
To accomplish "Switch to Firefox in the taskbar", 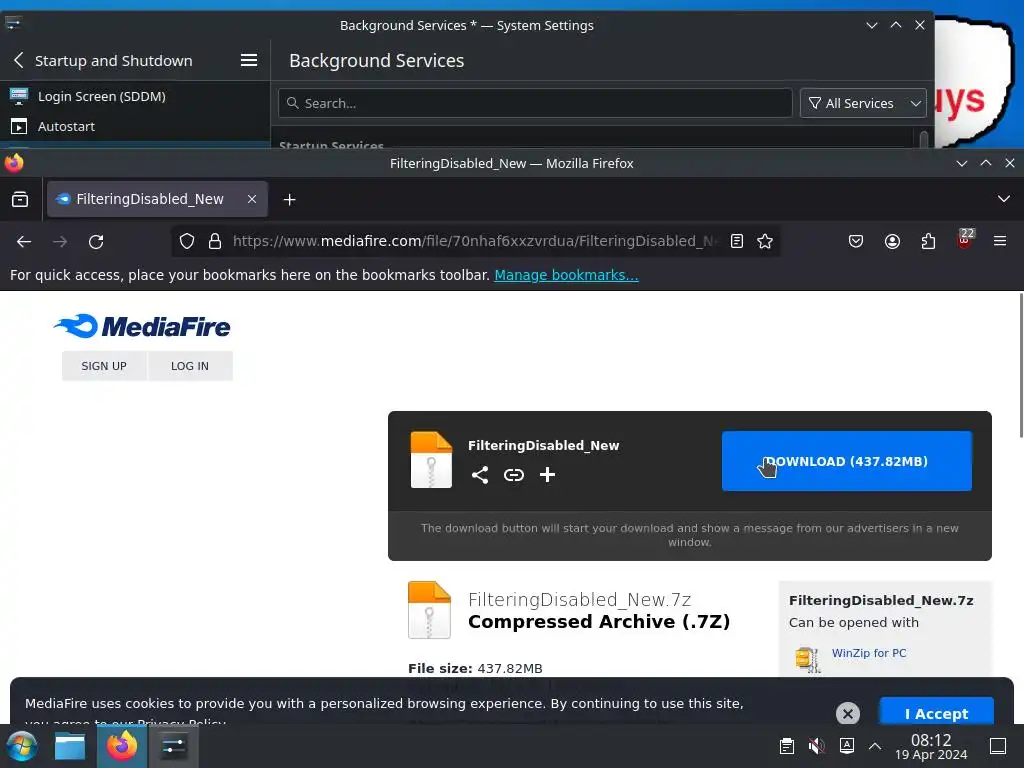I will pyautogui.click(x=121, y=746).
